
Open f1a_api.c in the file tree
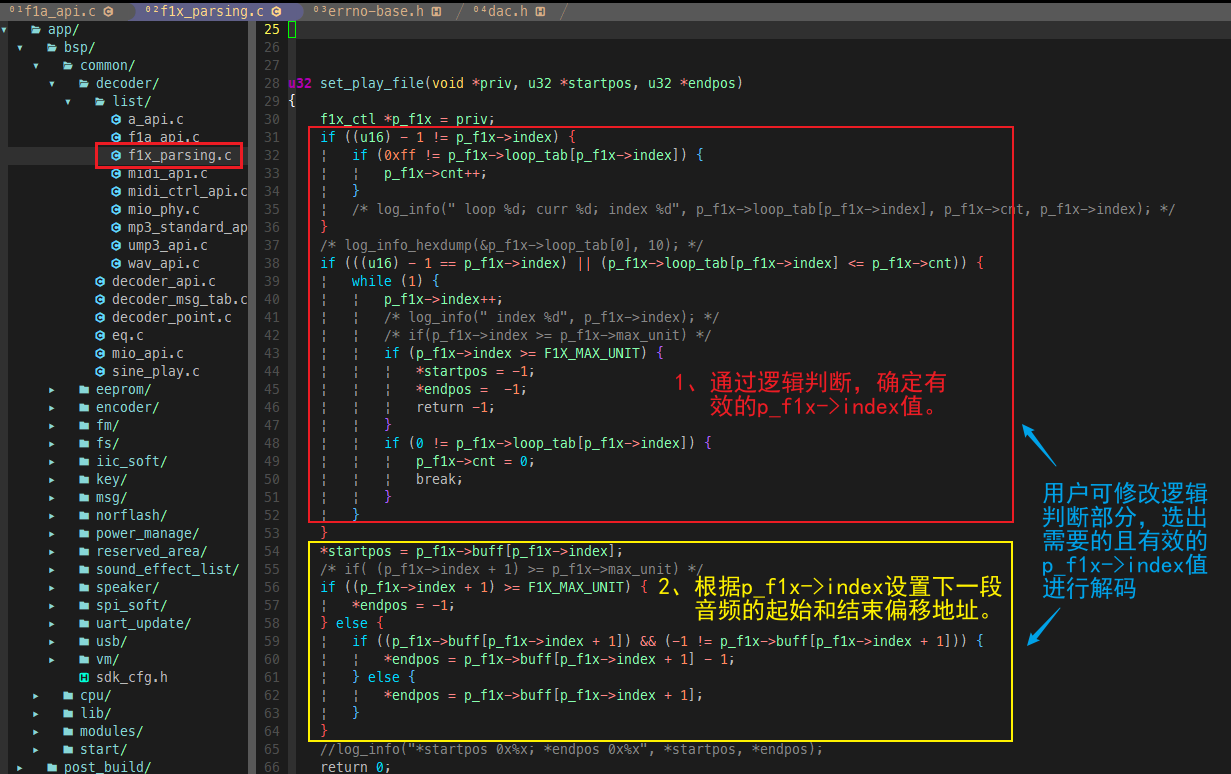point(163,138)
